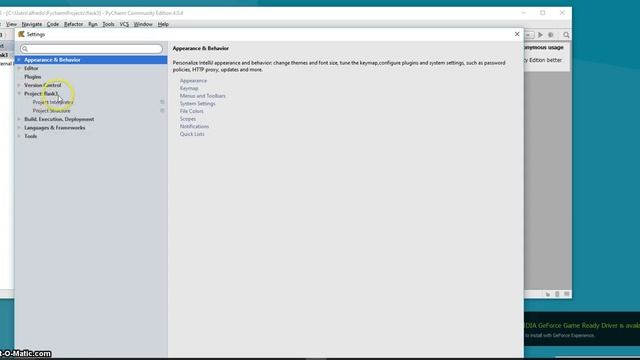Close the PyCharm main window
The height and width of the screenshot is (360, 640).
click(562, 13)
